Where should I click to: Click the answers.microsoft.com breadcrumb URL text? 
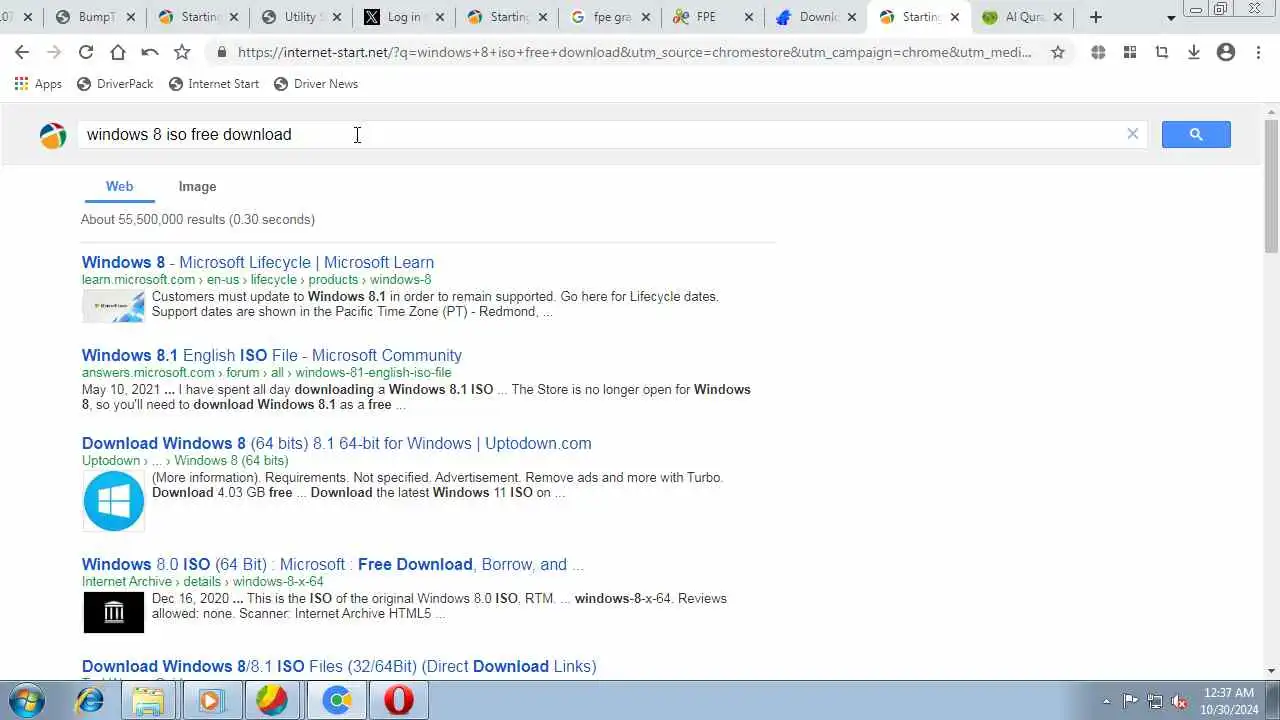[x=266, y=372]
